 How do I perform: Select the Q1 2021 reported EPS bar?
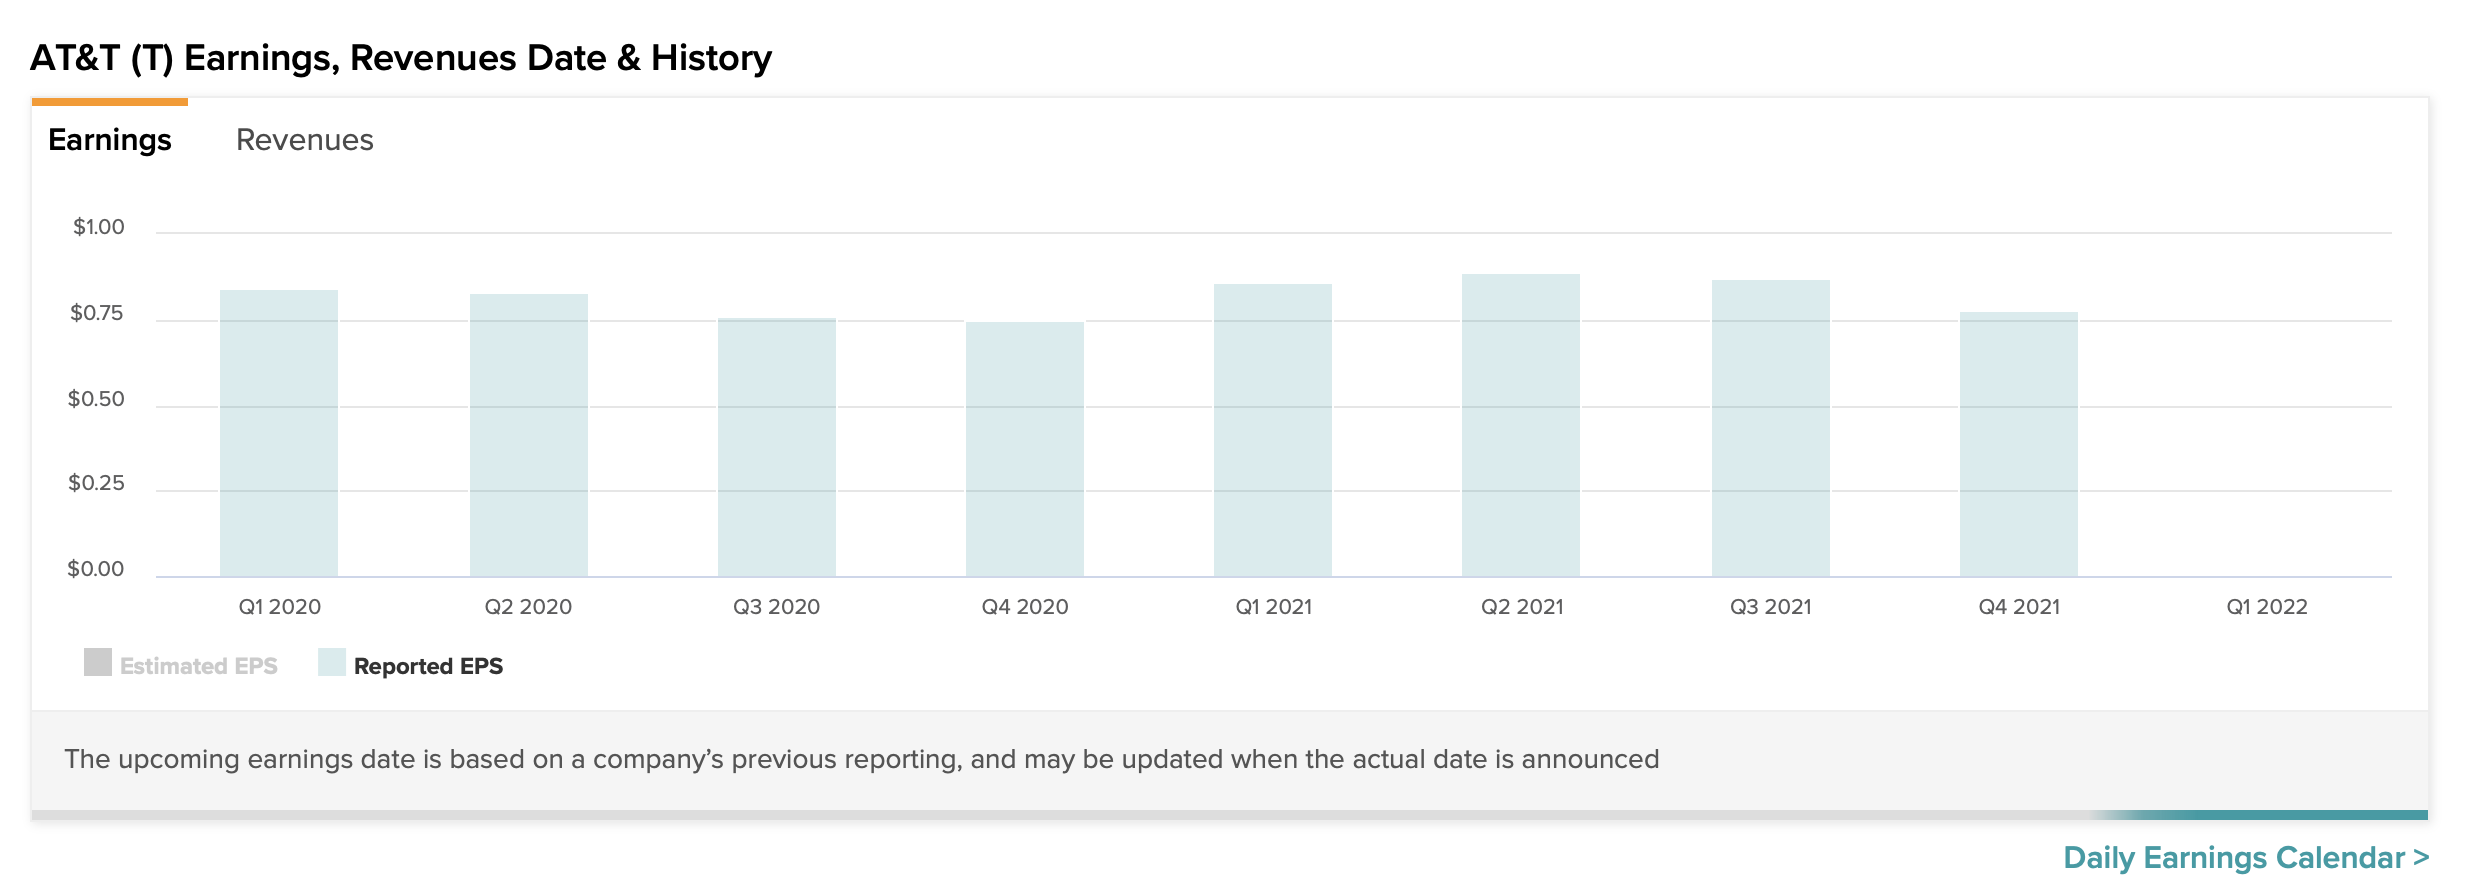coord(1273,430)
